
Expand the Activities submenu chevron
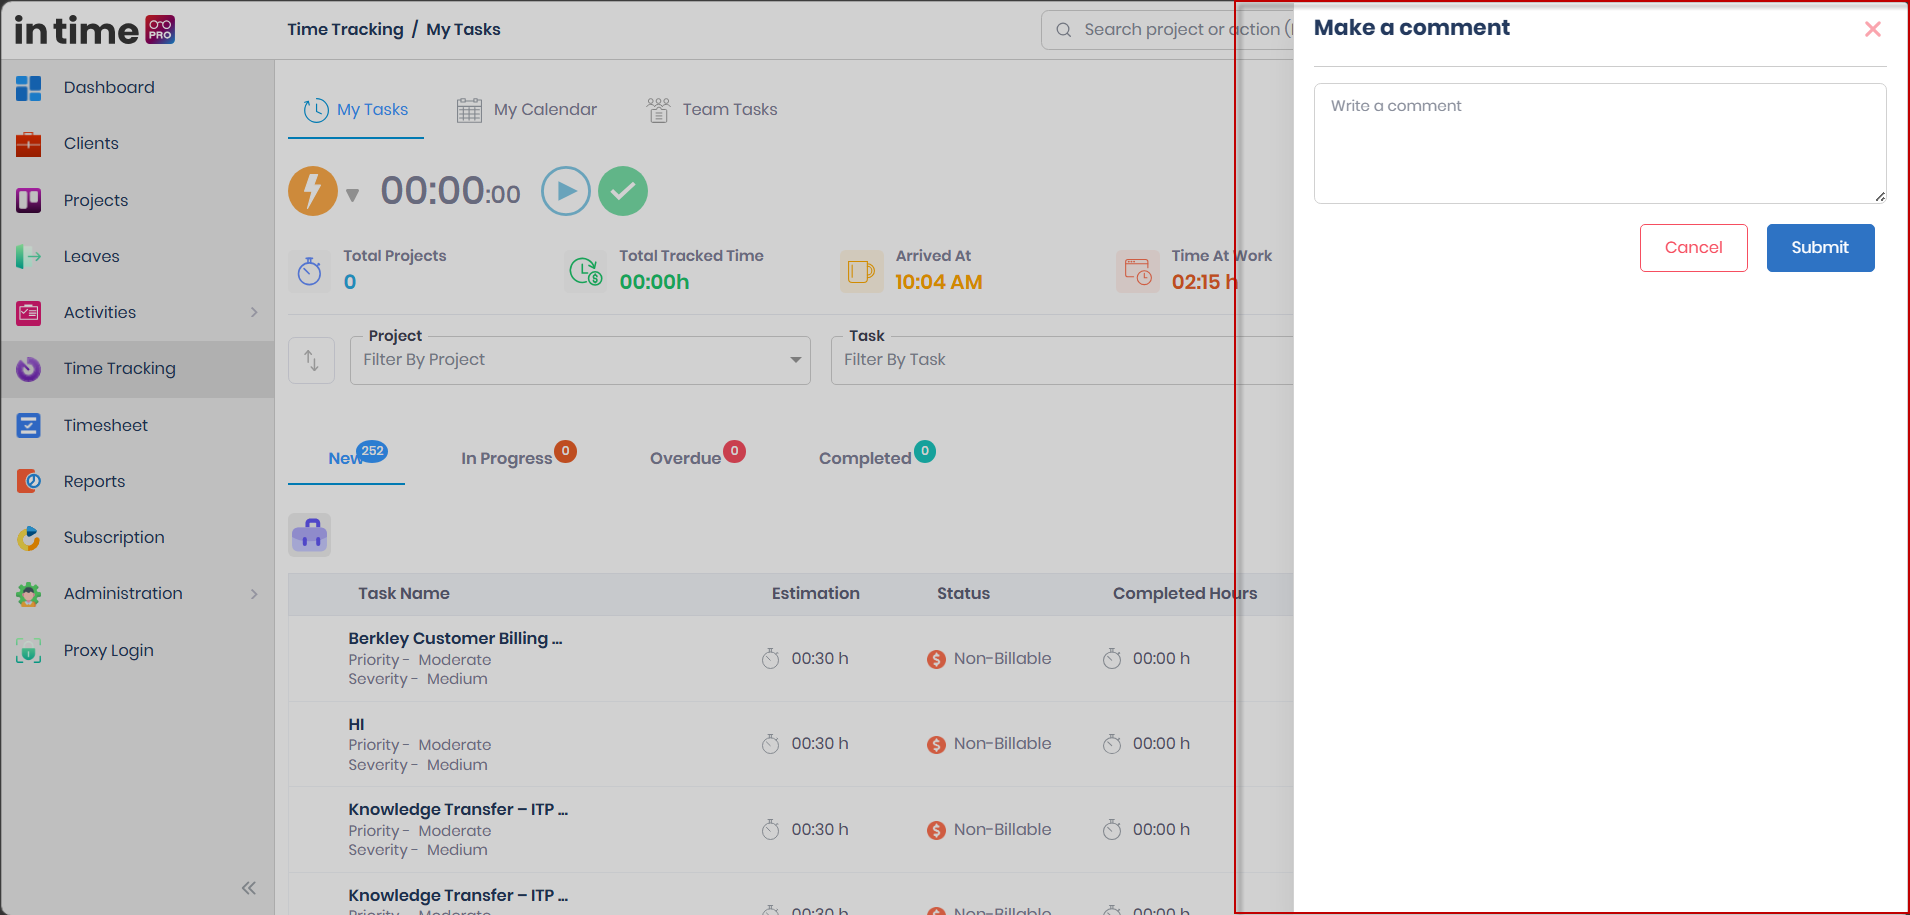coord(254,313)
